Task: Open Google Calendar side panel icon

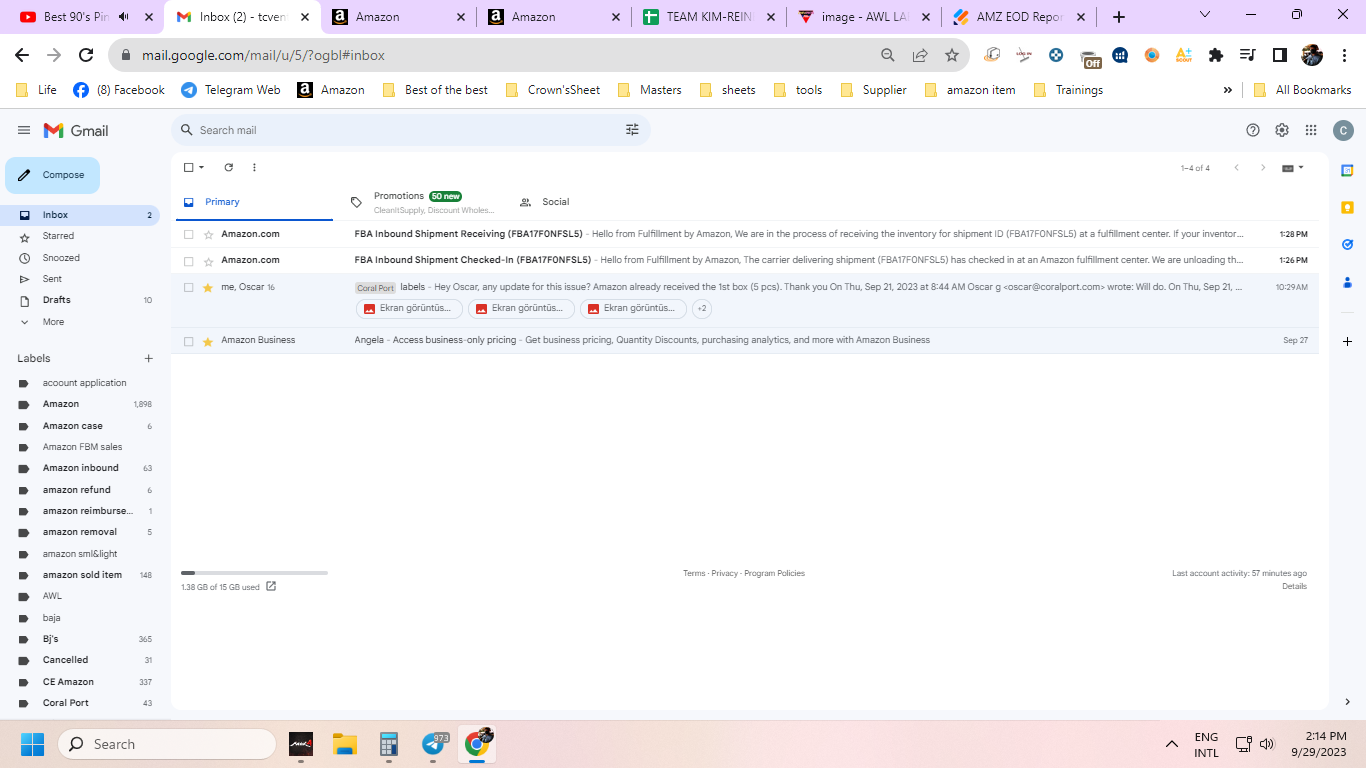Action: pos(1347,170)
